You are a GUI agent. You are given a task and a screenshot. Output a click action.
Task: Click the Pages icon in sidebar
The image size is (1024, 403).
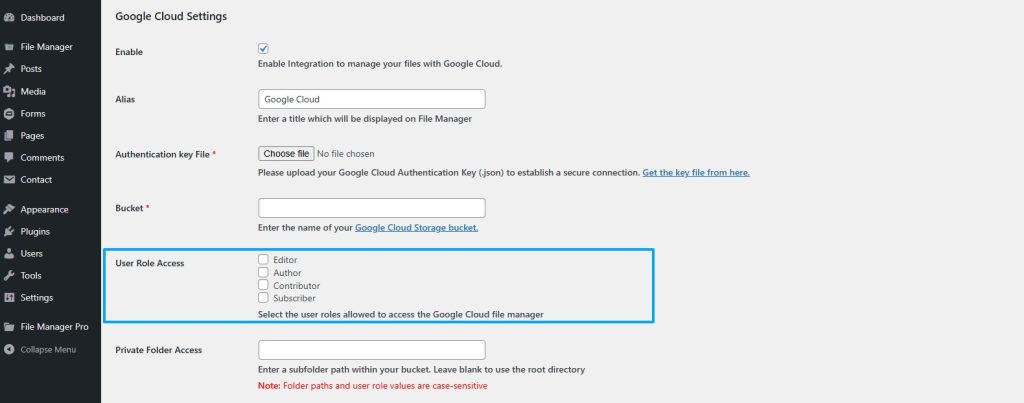tap(8, 136)
